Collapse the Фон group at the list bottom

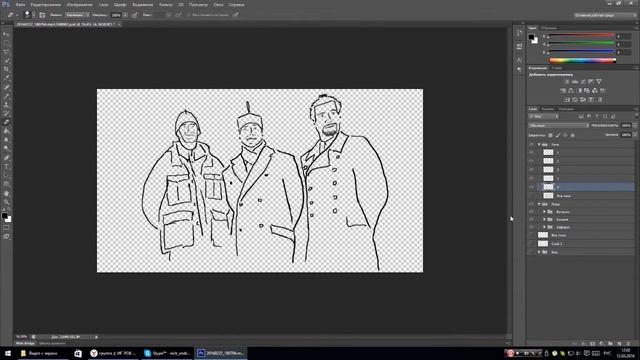click(x=539, y=252)
